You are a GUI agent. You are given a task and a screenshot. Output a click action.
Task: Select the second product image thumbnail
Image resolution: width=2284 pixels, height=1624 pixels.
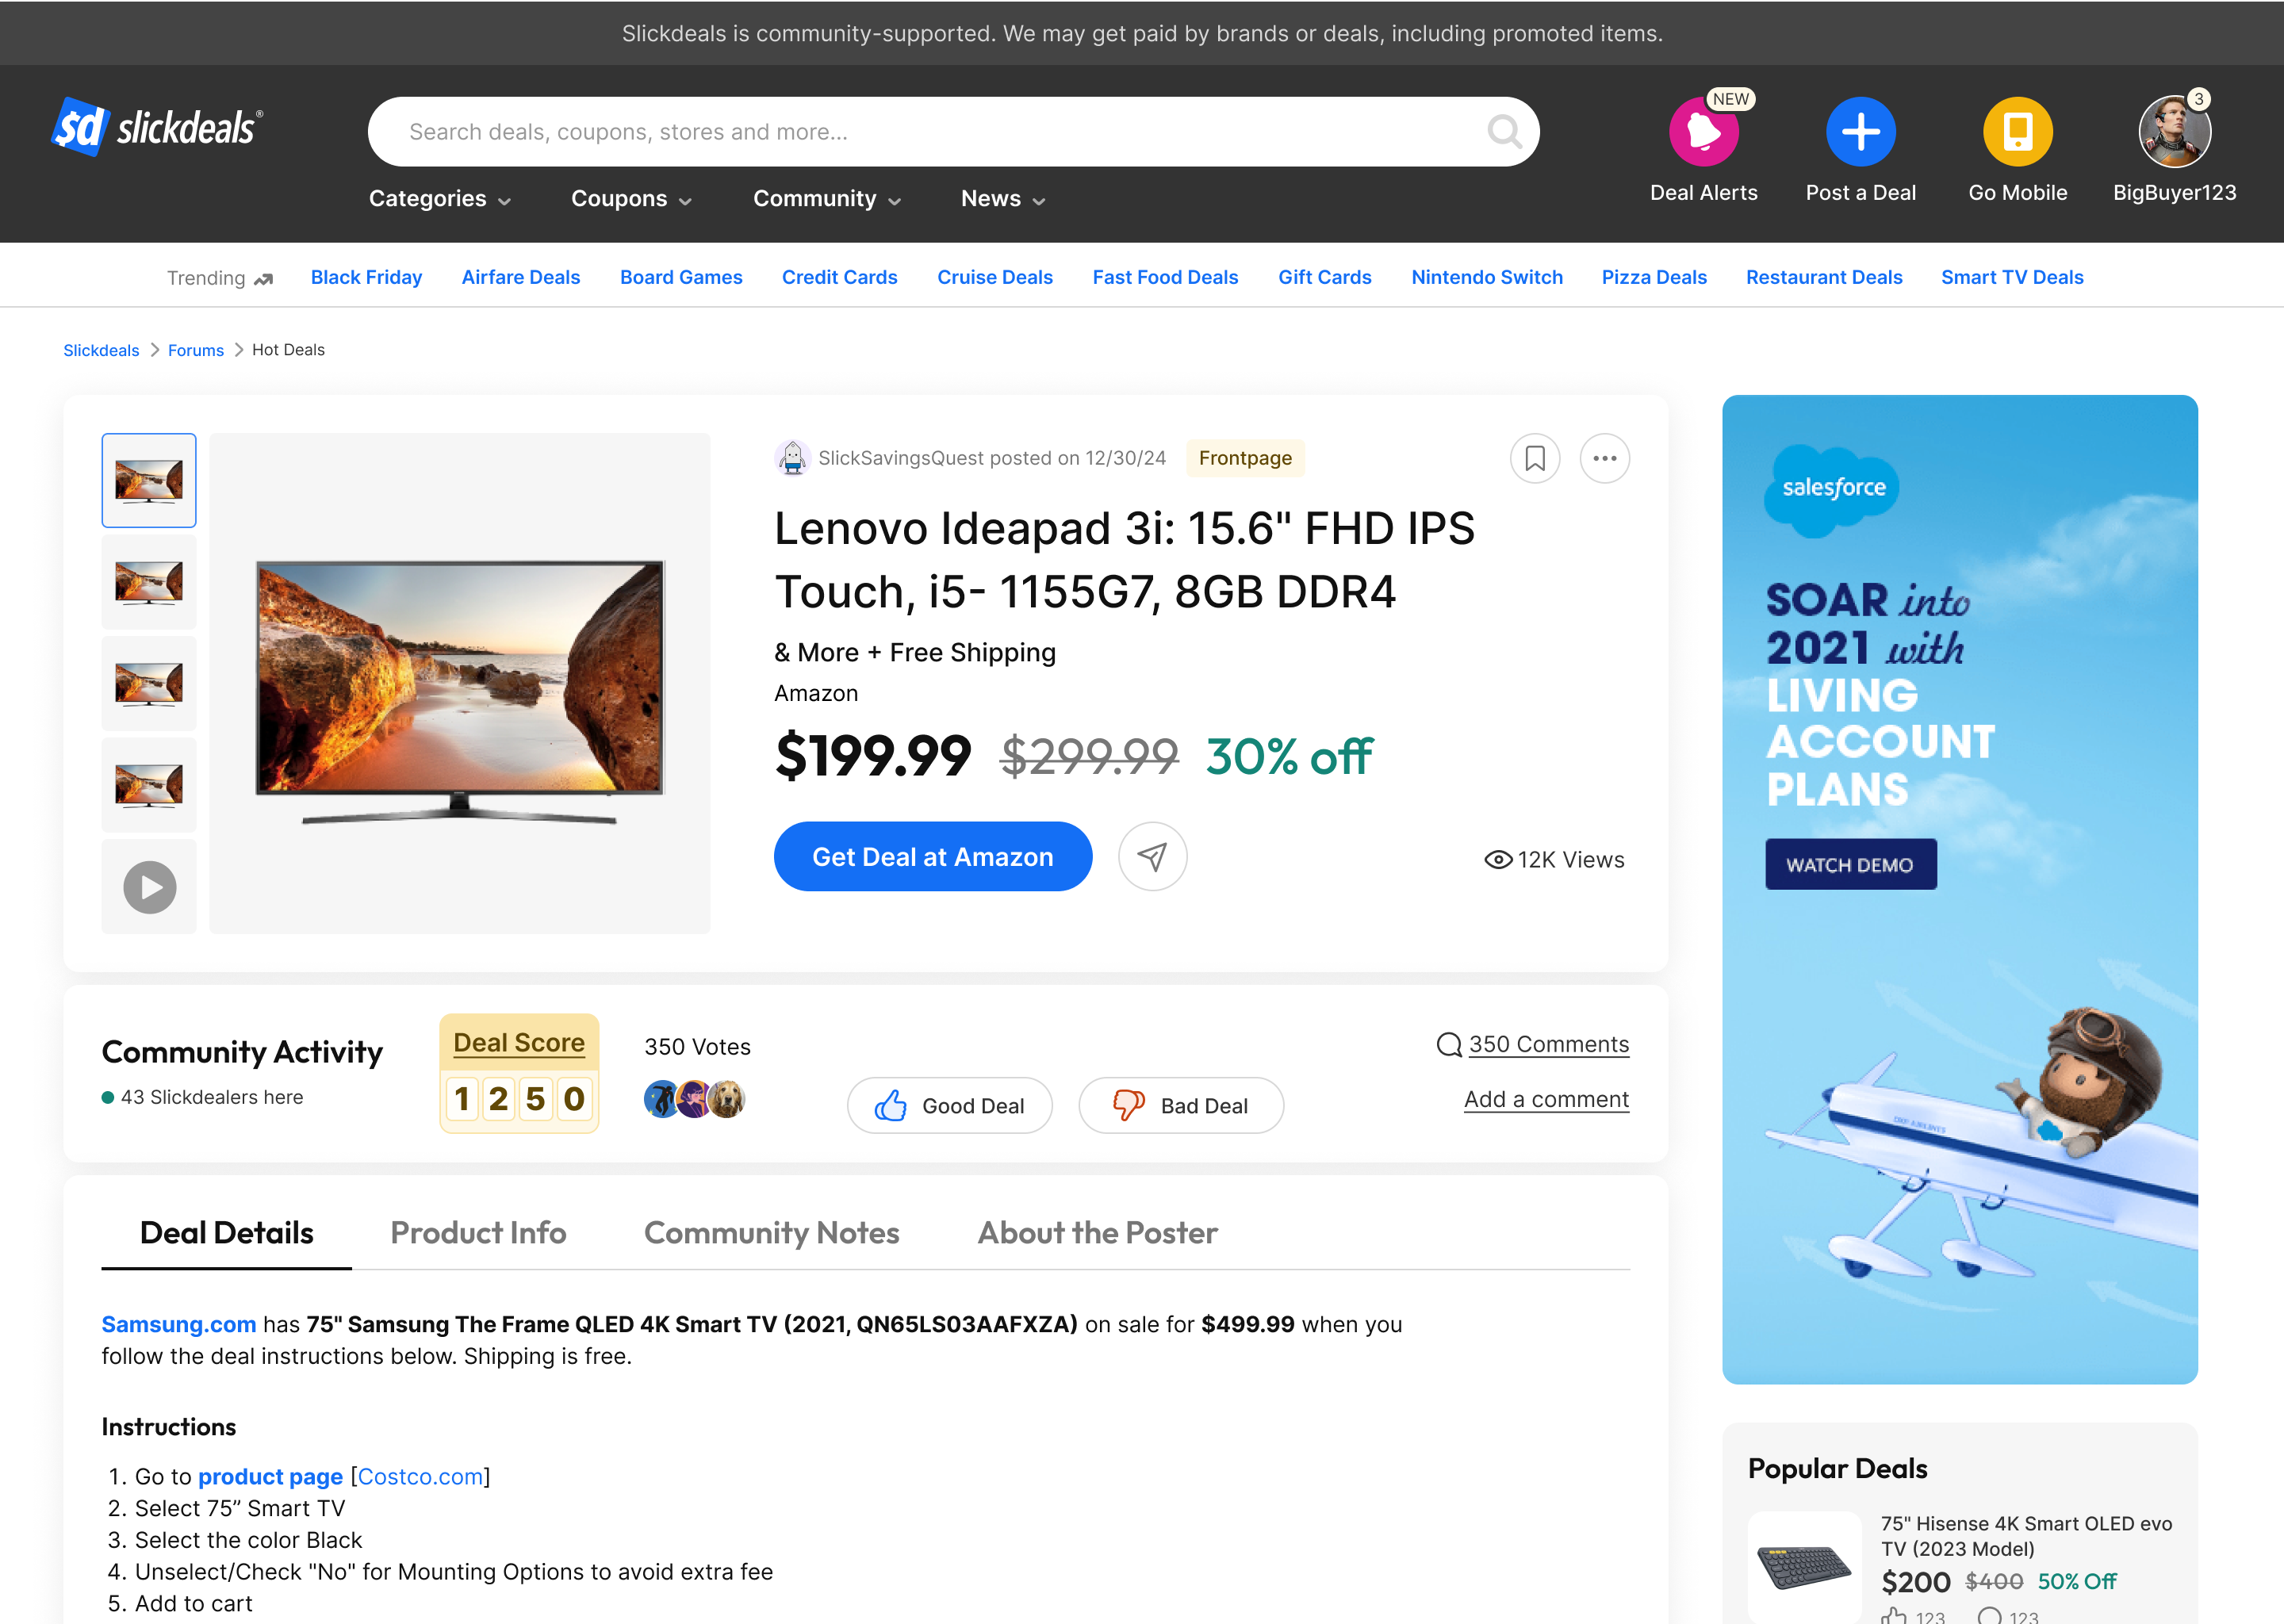(149, 582)
